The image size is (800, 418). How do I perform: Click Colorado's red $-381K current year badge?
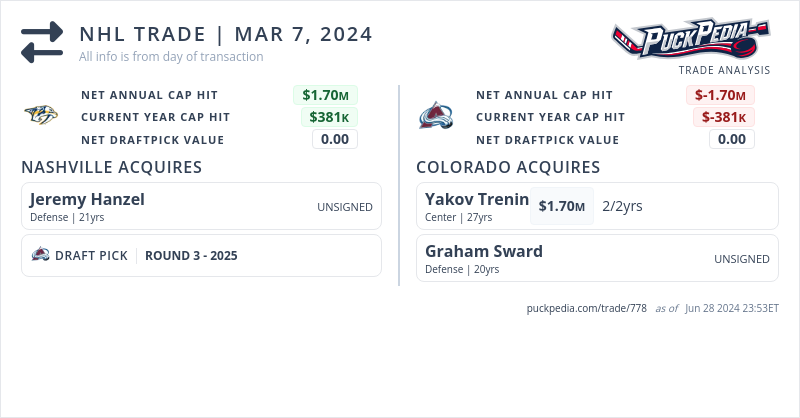(x=723, y=117)
